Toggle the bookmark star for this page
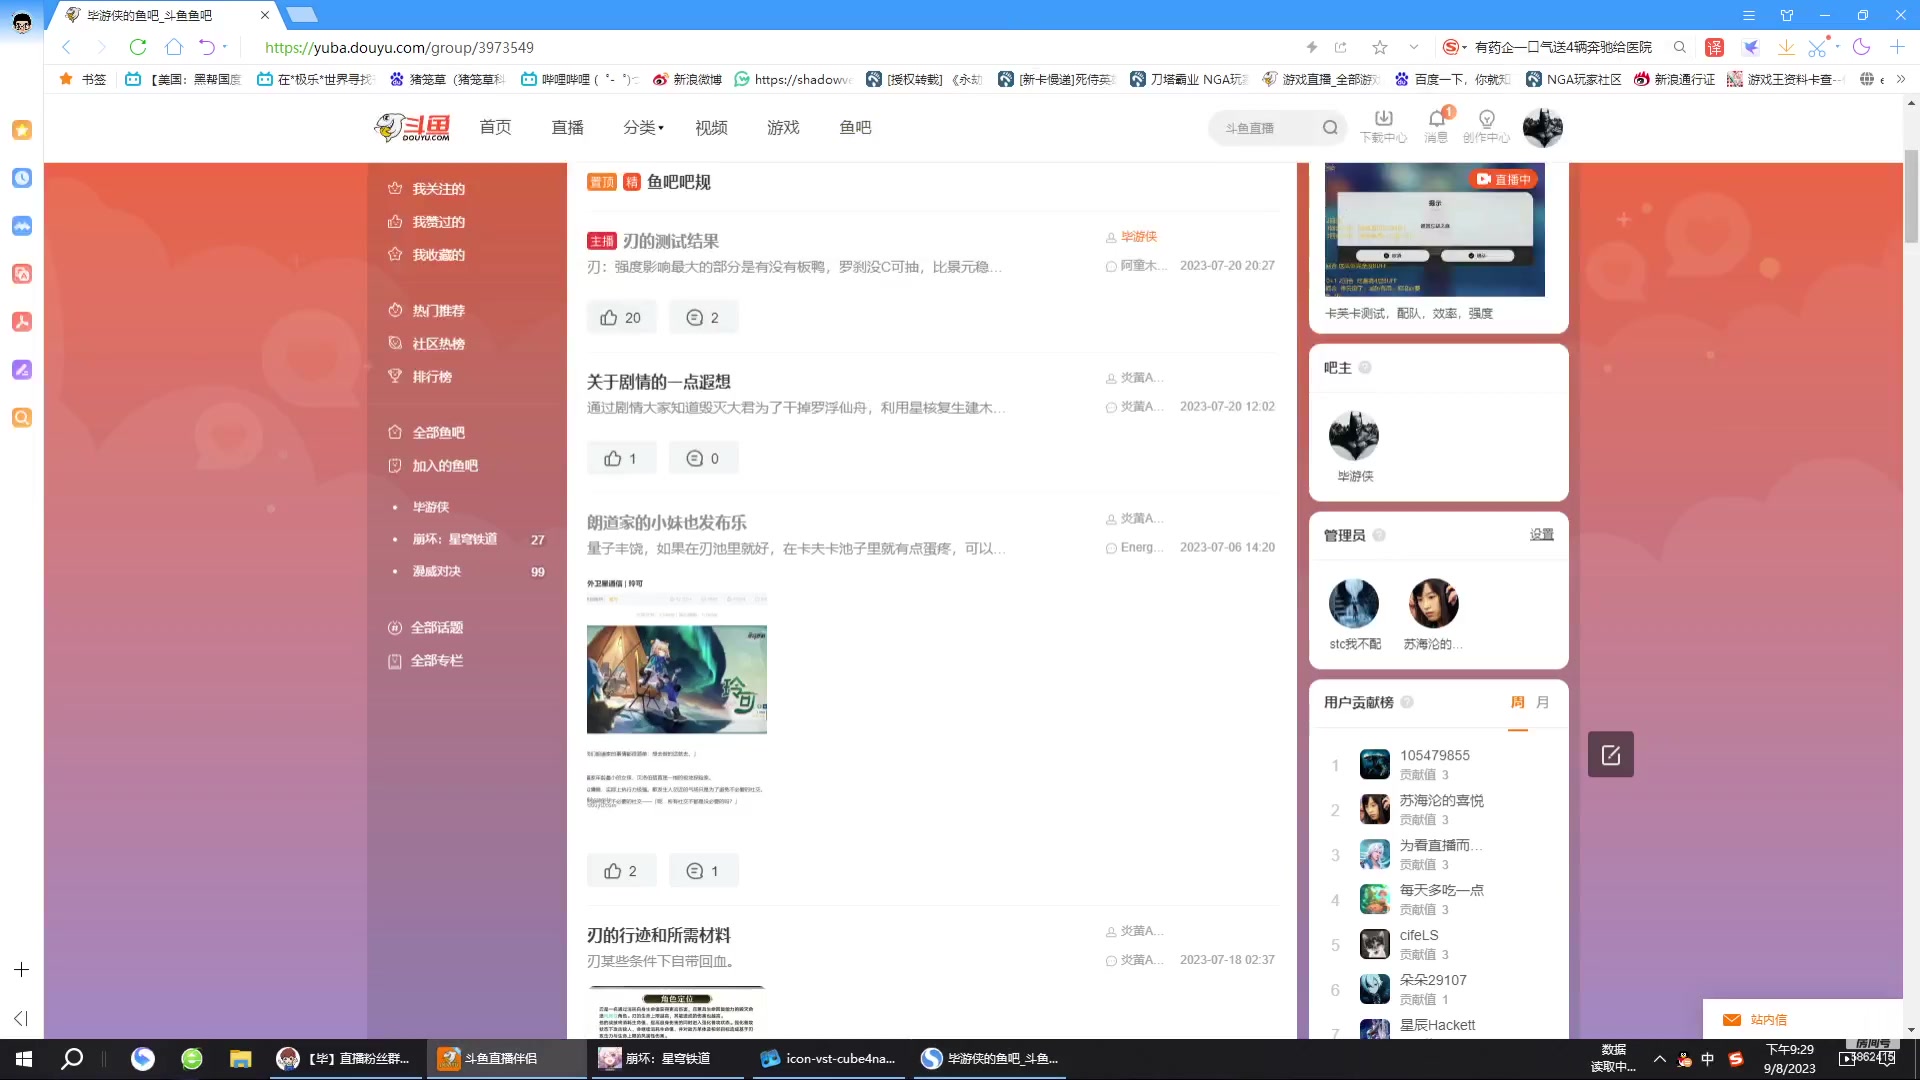The height and width of the screenshot is (1080, 1920). [1380, 47]
